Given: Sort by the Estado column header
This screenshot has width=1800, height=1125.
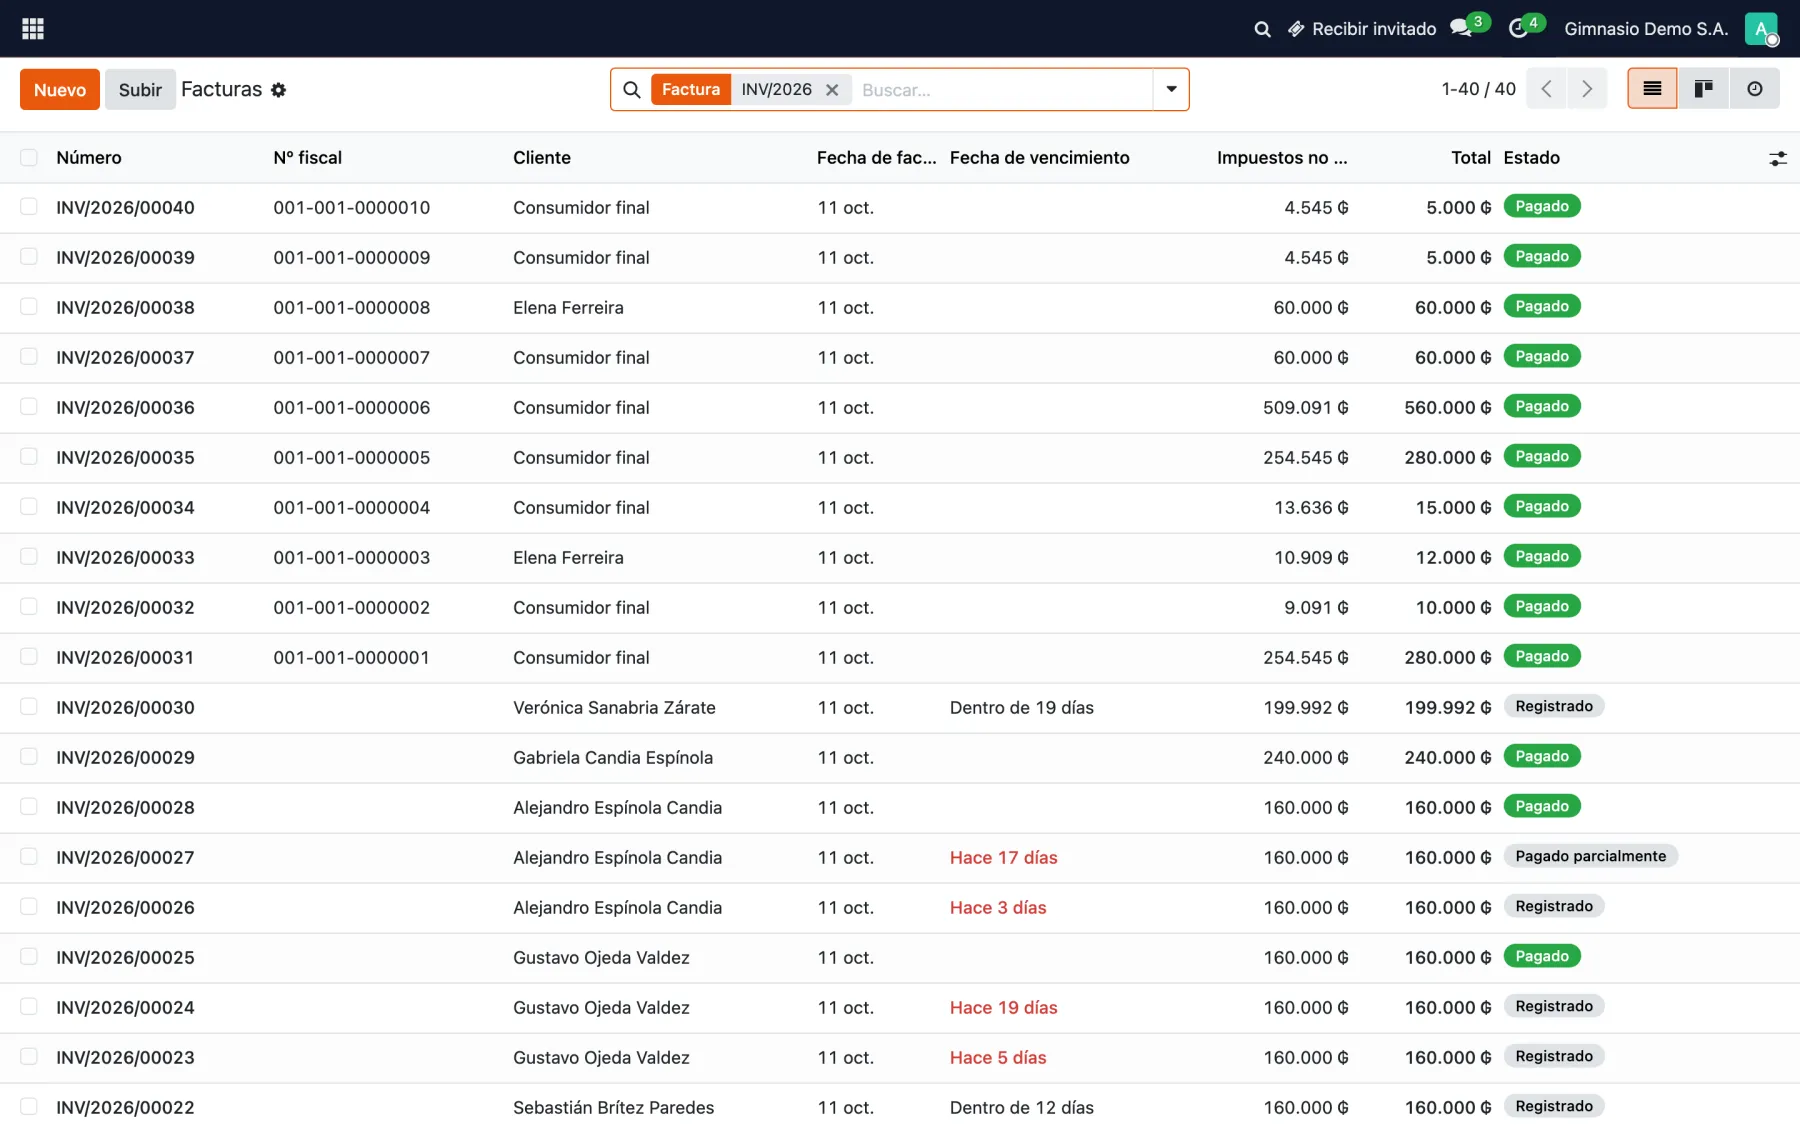Looking at the screenshot, I should [x=1531, y=158].
